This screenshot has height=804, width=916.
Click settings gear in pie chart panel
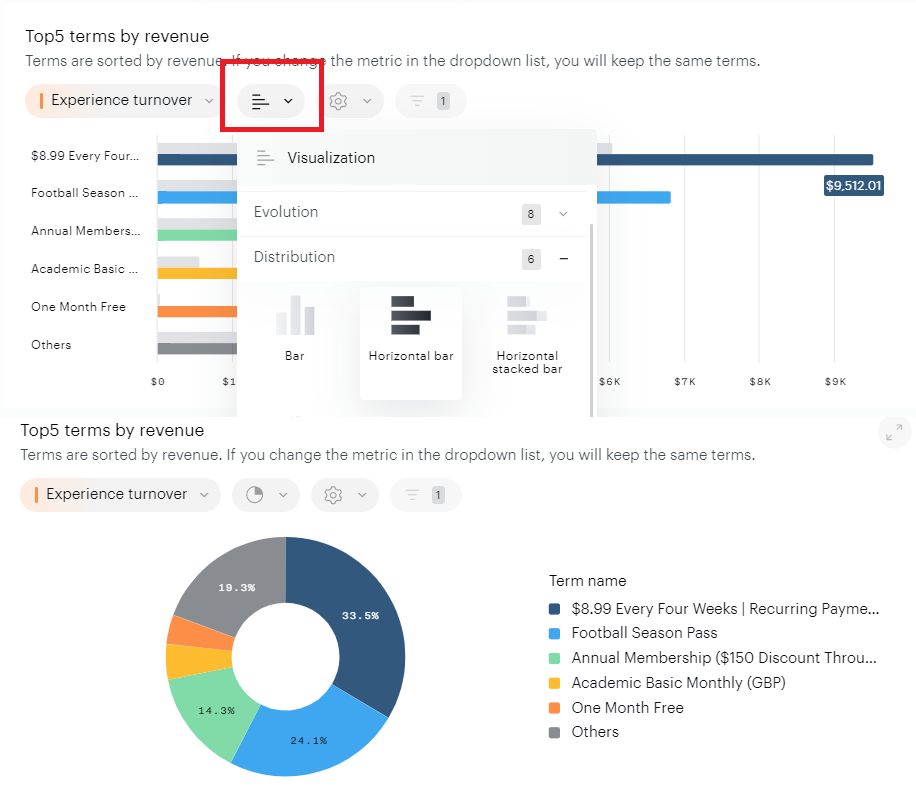tap(345, 494)
